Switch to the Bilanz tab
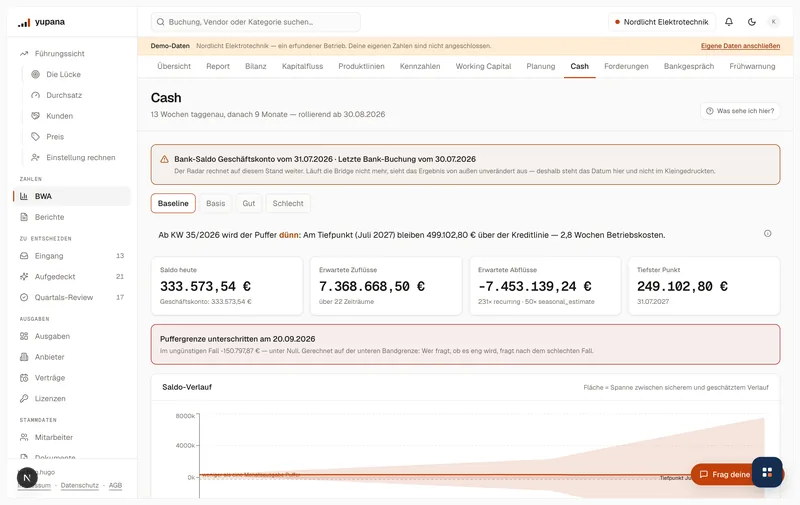 256,66
